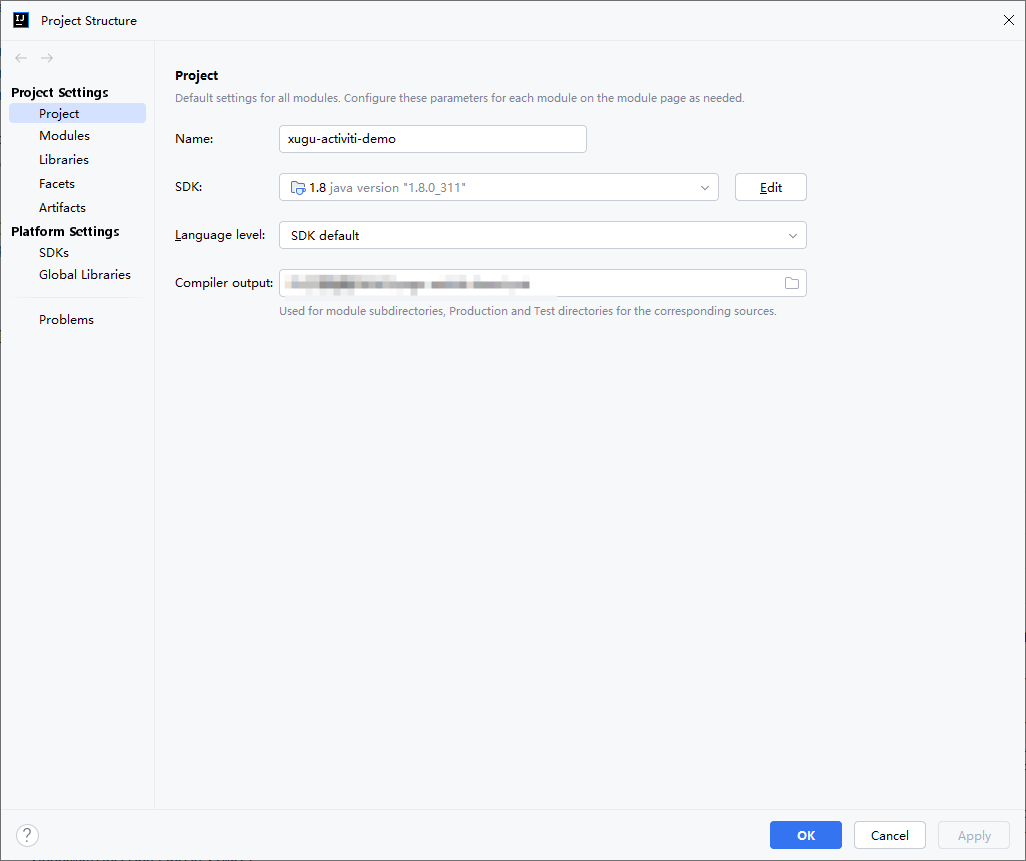1026x861 pixels.
Task: Click the IntelliJ logo in title bar
Action: pos(21,20)
